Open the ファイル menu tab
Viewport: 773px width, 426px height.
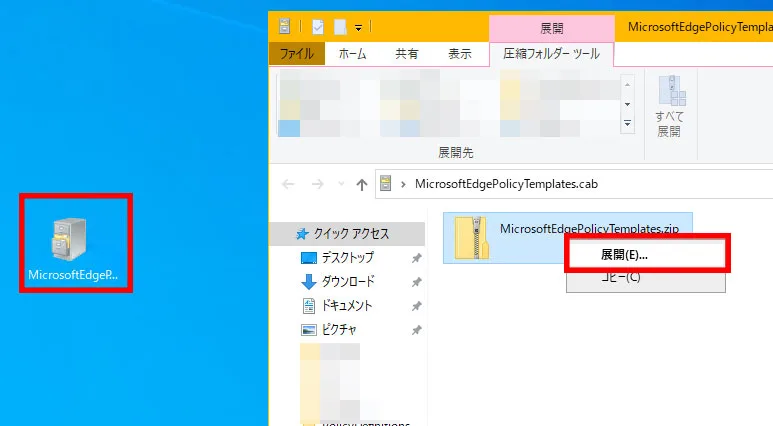point(297,54)
